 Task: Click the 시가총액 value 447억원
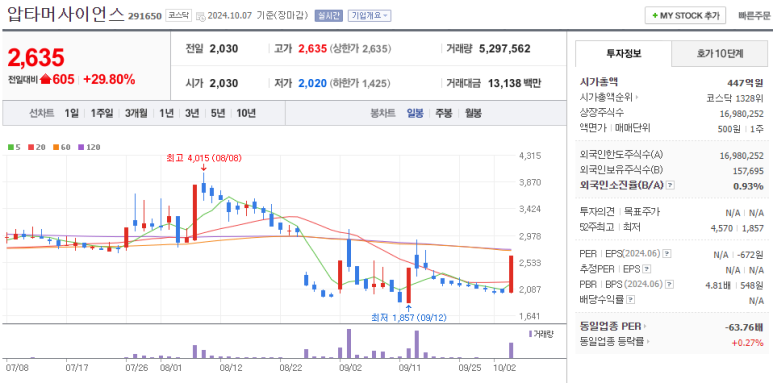click(x=745, y=82)
